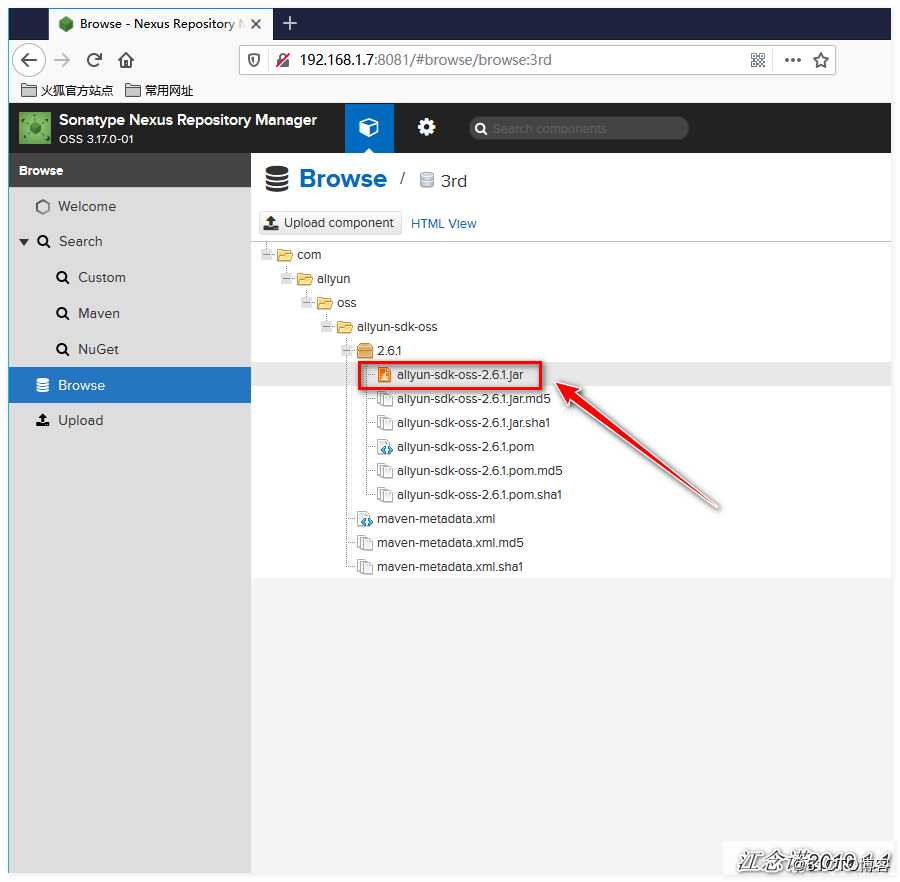Select the 2.6.1 component in tree
900x882 pixels.
(379, 351)
